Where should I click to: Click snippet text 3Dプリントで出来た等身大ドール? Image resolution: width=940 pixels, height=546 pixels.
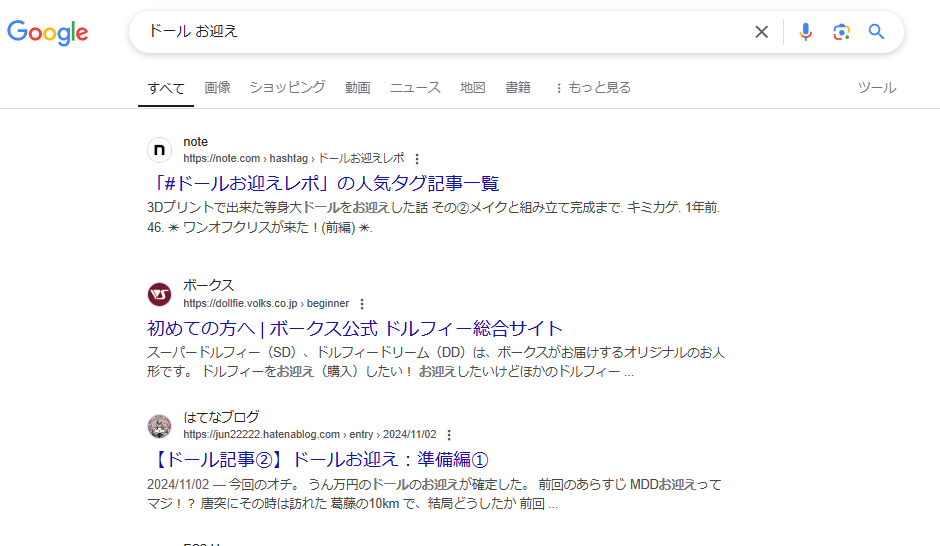245,207
